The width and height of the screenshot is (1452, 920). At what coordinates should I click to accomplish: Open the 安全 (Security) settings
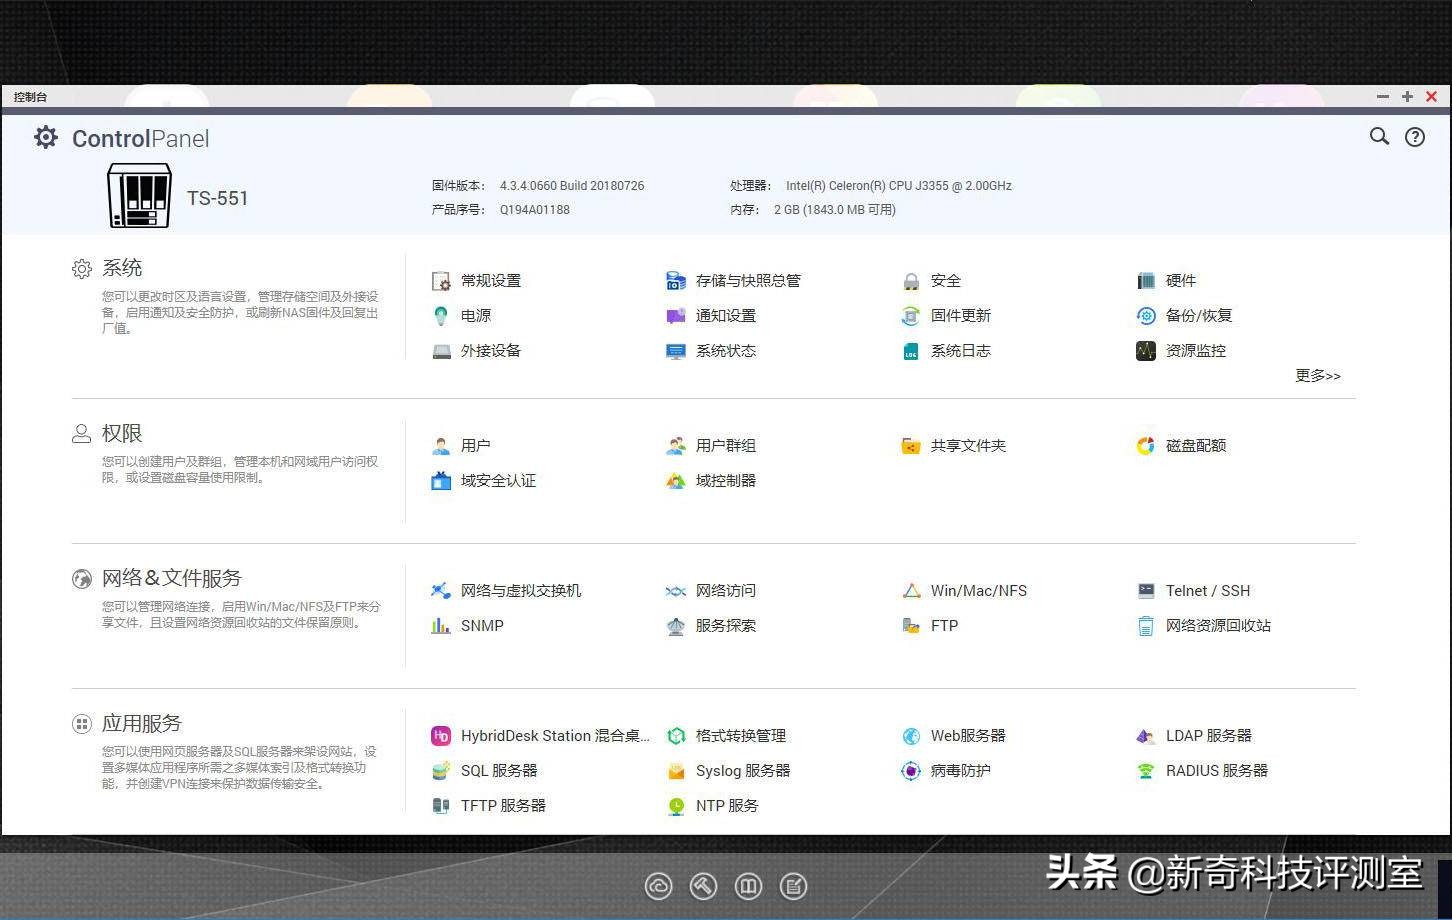click(943, 280)
